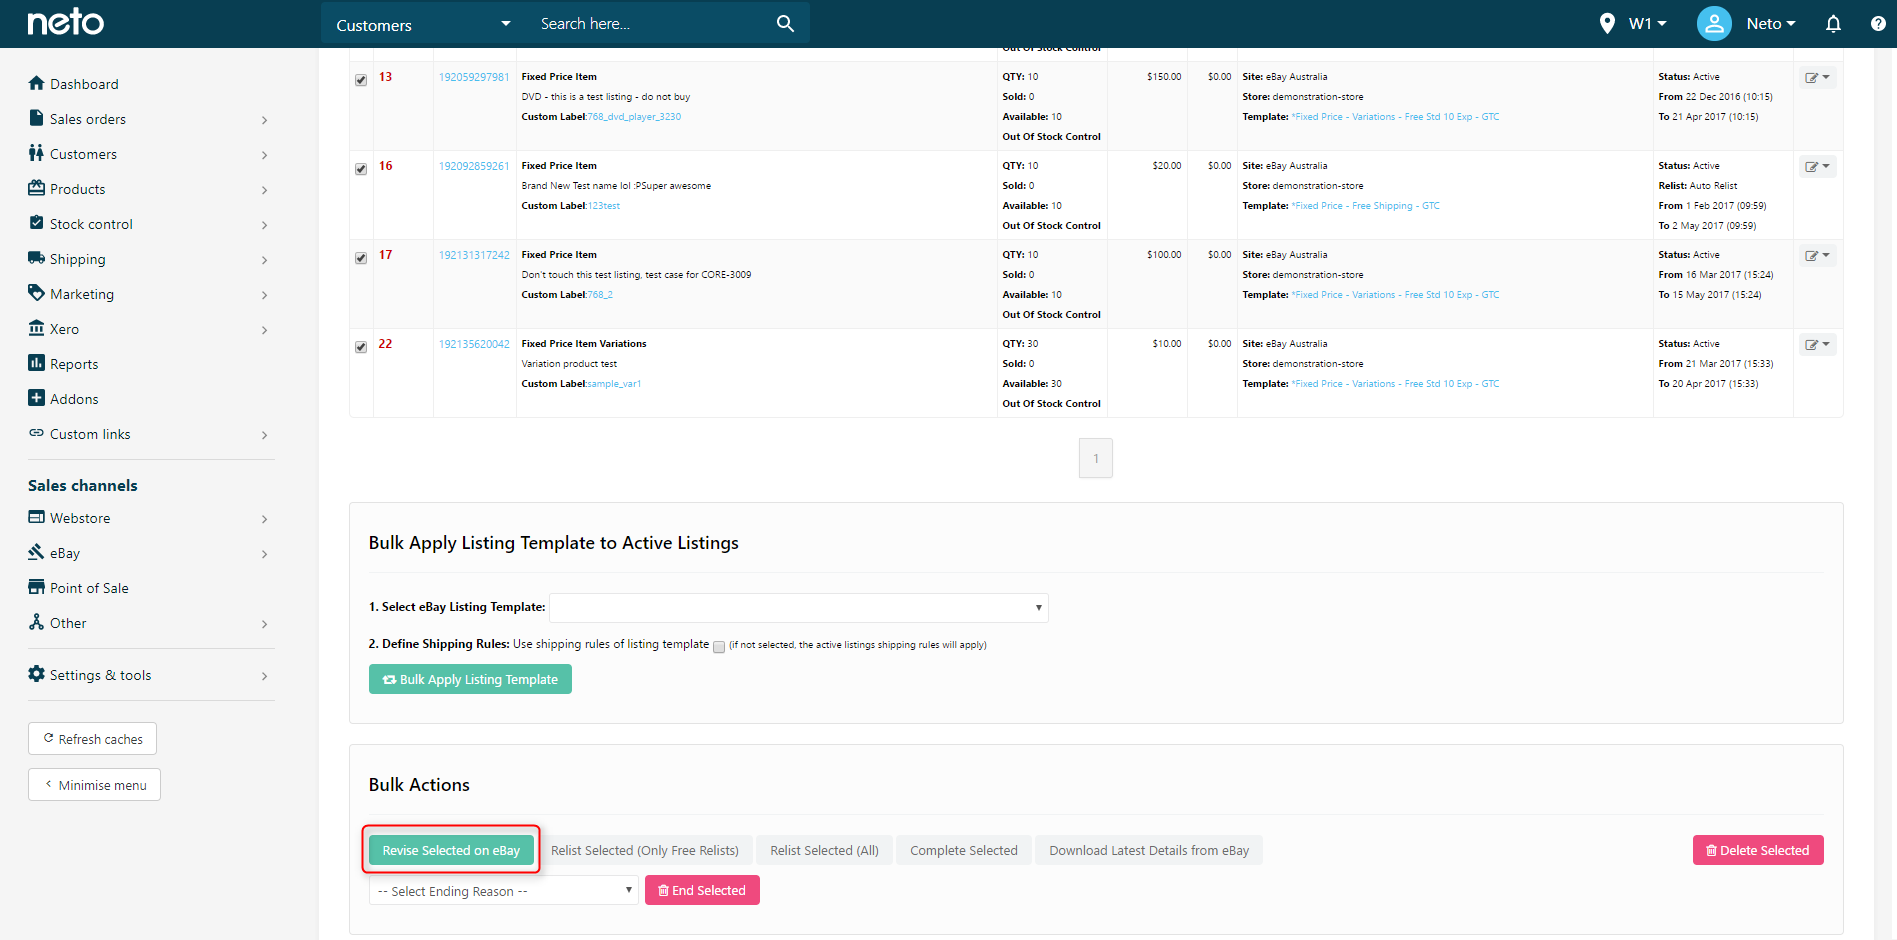Open the Reports menu item
Viewport: 1897px width, 940px height.
click(74, 364)
